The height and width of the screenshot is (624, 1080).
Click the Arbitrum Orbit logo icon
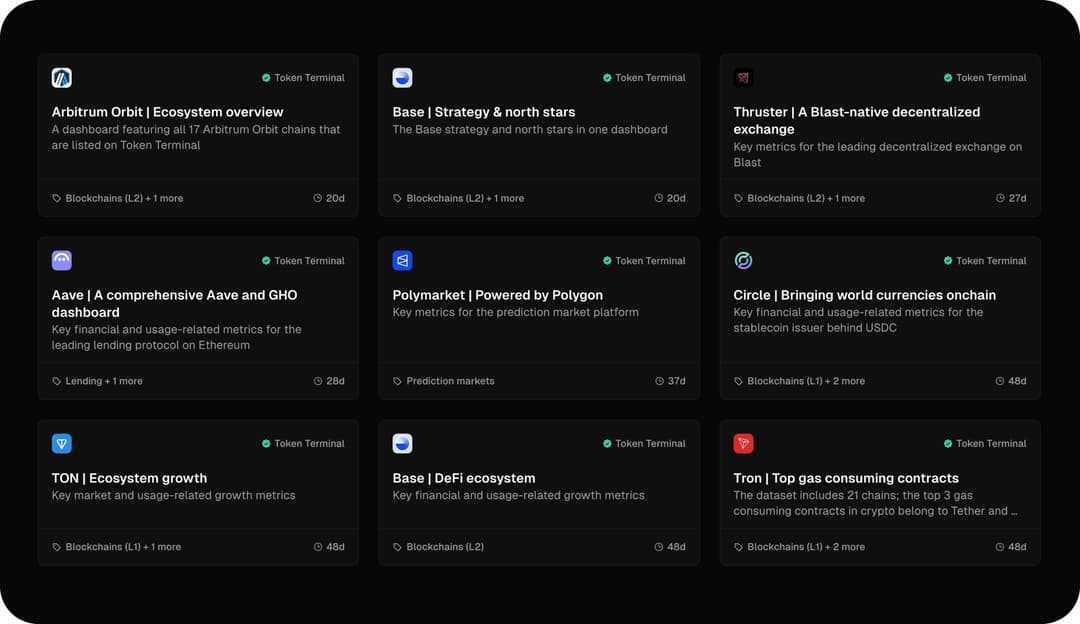click(61, 78)
